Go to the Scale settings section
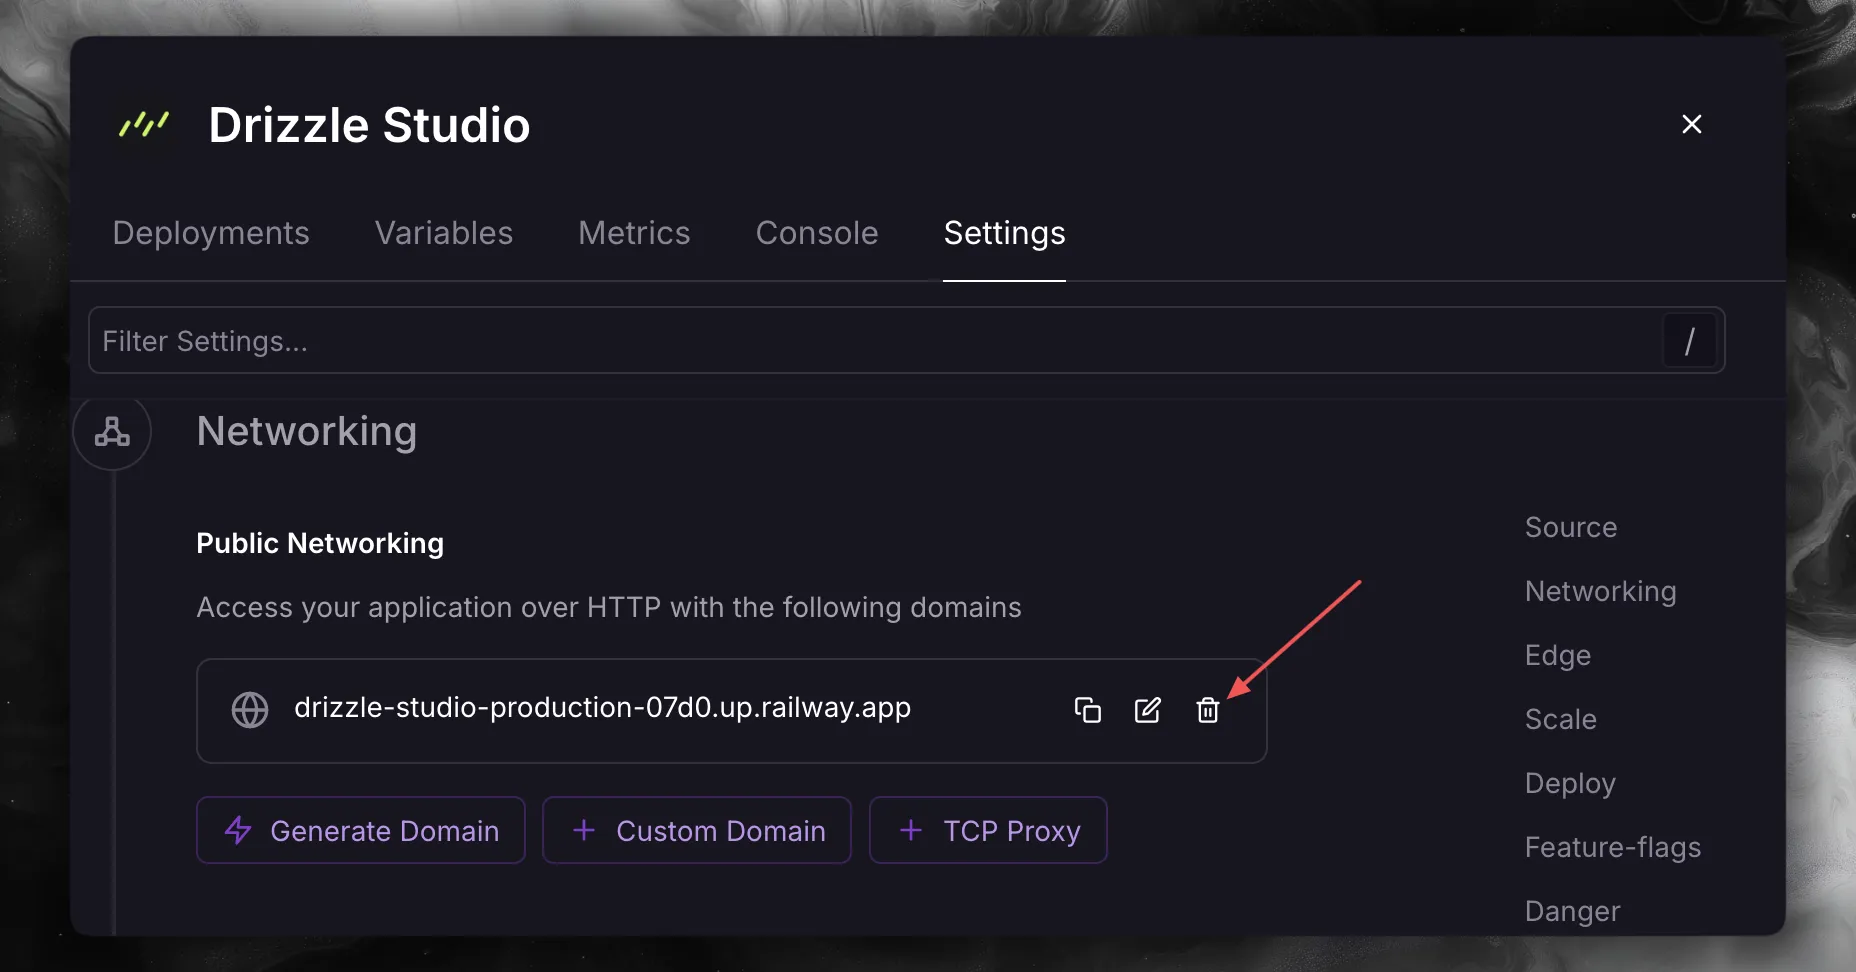This screenshot has width=1856, height=972. click(x=1561, y=719)
